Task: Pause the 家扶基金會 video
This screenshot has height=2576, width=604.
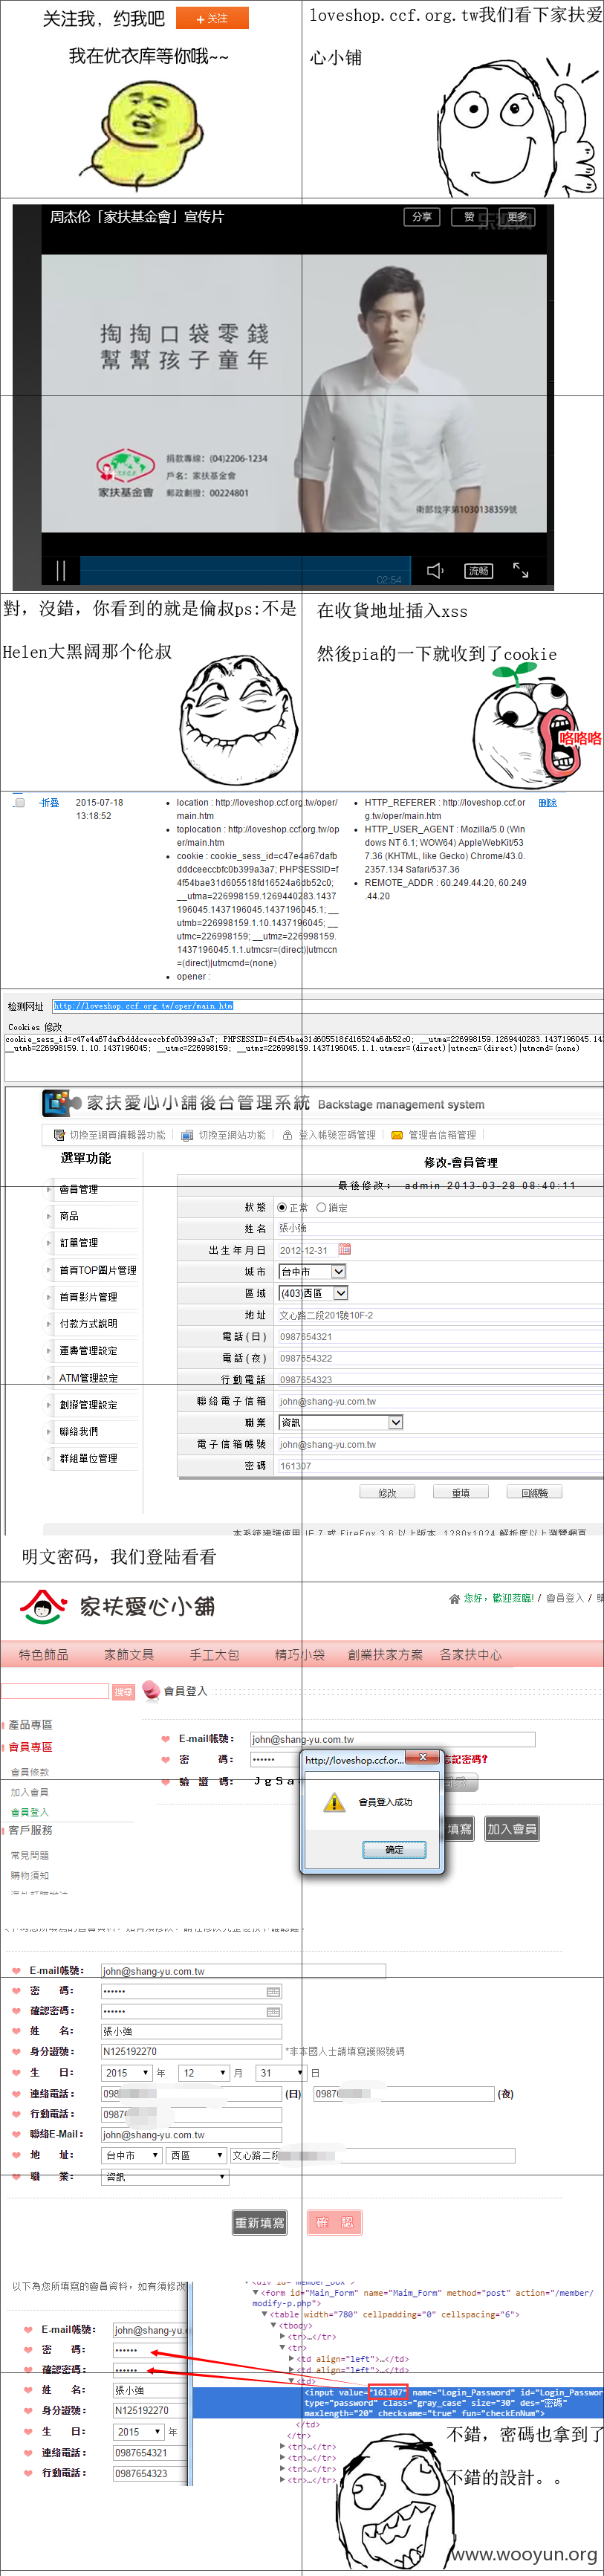Action: click(x=60, y=570)
